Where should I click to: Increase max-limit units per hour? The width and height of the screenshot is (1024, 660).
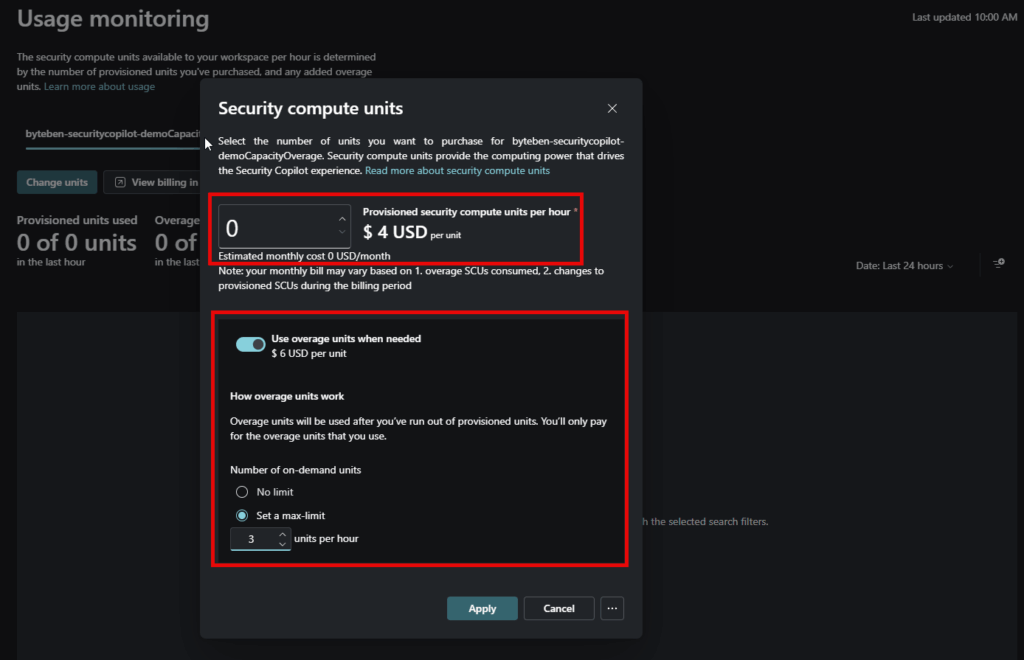pyautogui.click(x=282, y=534)
